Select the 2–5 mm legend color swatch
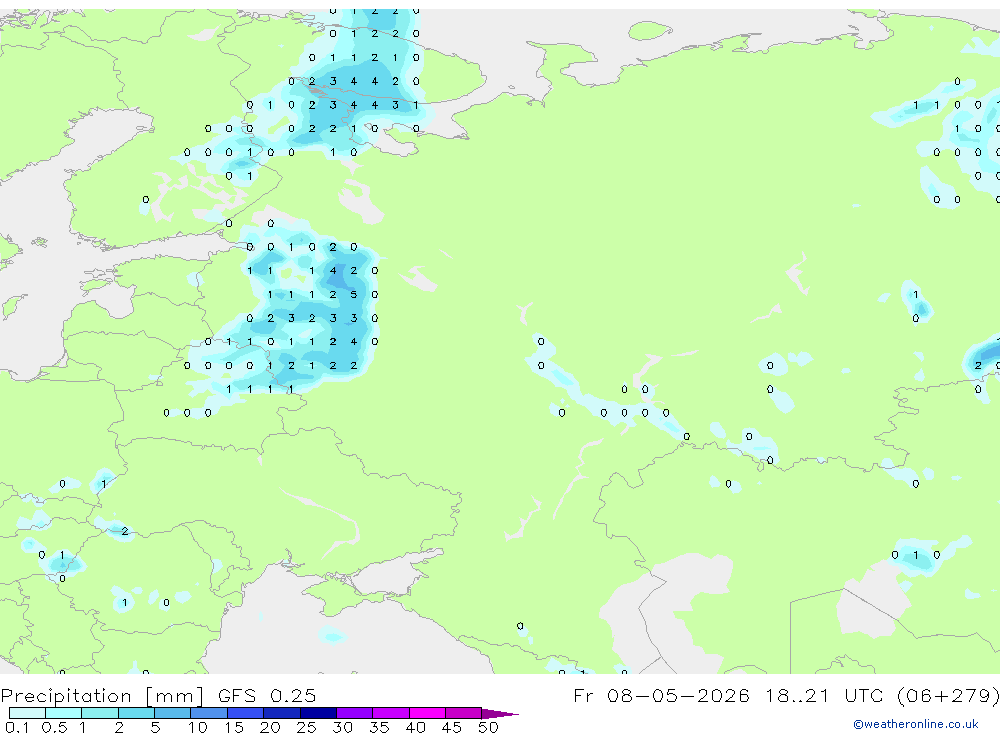Viewport: 1000px width, 733px height. (136, 713)
